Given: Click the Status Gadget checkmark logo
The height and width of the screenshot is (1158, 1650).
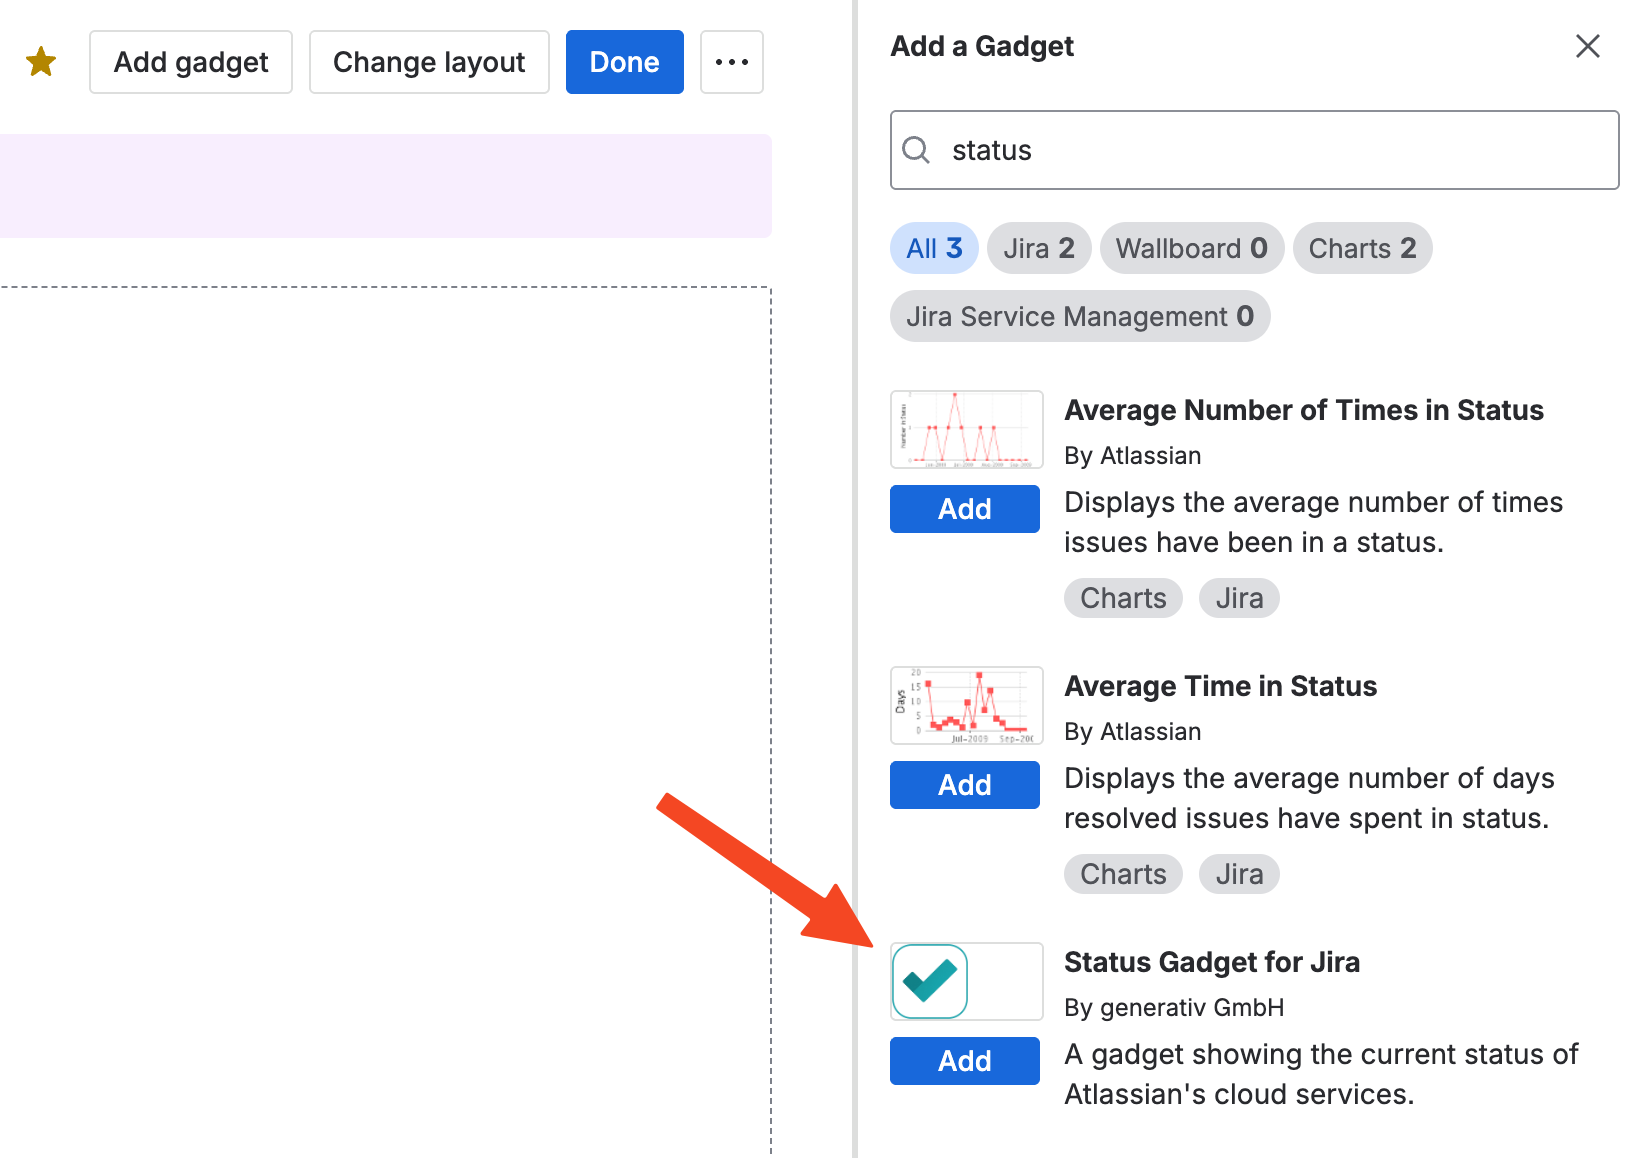Looking at the screenshot, I should point(930,981).
